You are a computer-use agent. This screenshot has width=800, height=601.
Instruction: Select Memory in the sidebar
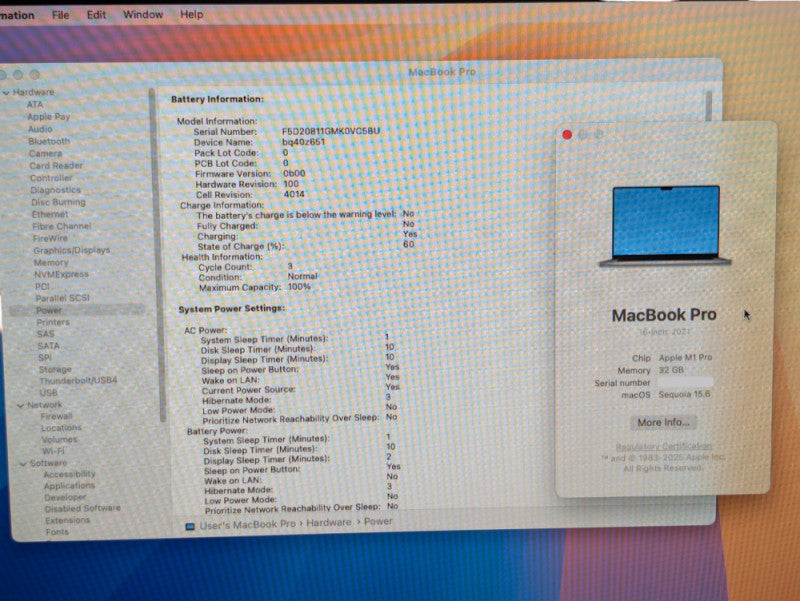(x=51, y=262)
